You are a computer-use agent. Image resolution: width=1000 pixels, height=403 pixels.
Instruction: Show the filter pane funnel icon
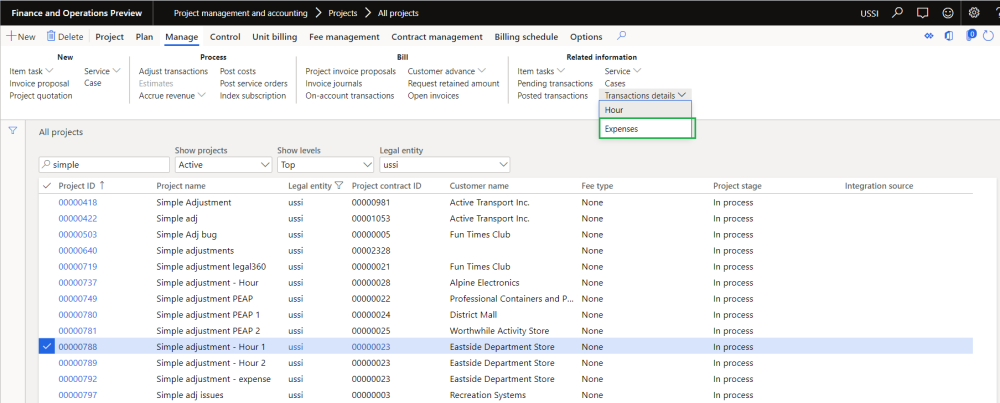[x=13, y=130]
